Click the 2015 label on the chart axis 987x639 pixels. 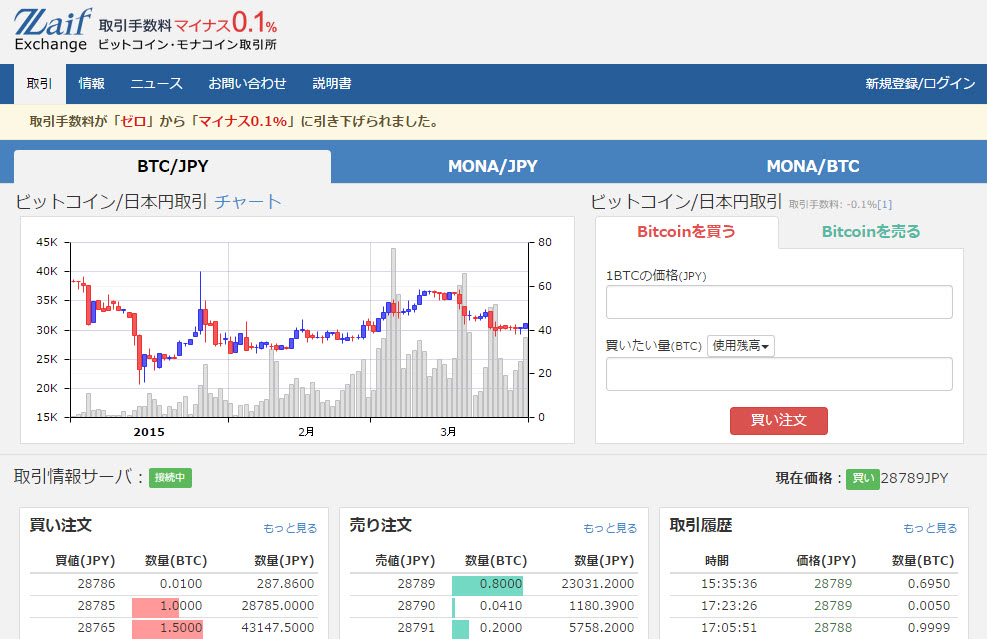149,432
